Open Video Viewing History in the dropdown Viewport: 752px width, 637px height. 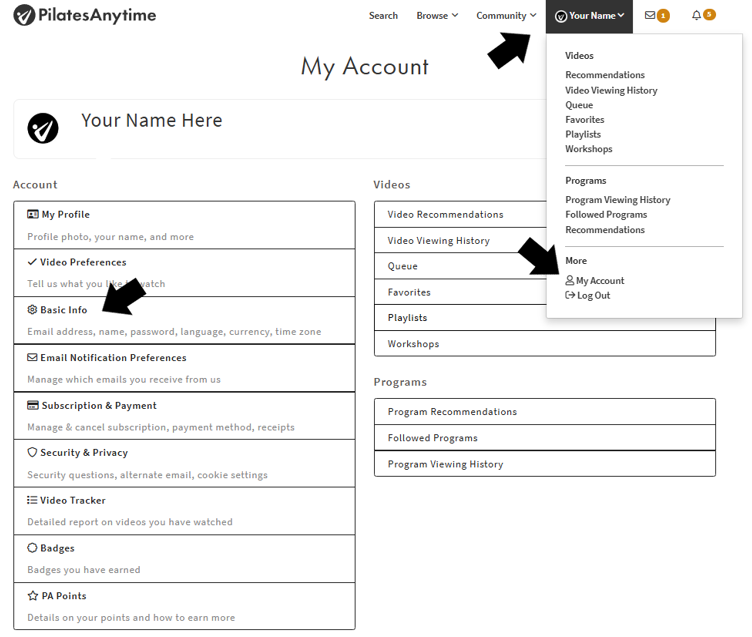(x=611, y=90)
